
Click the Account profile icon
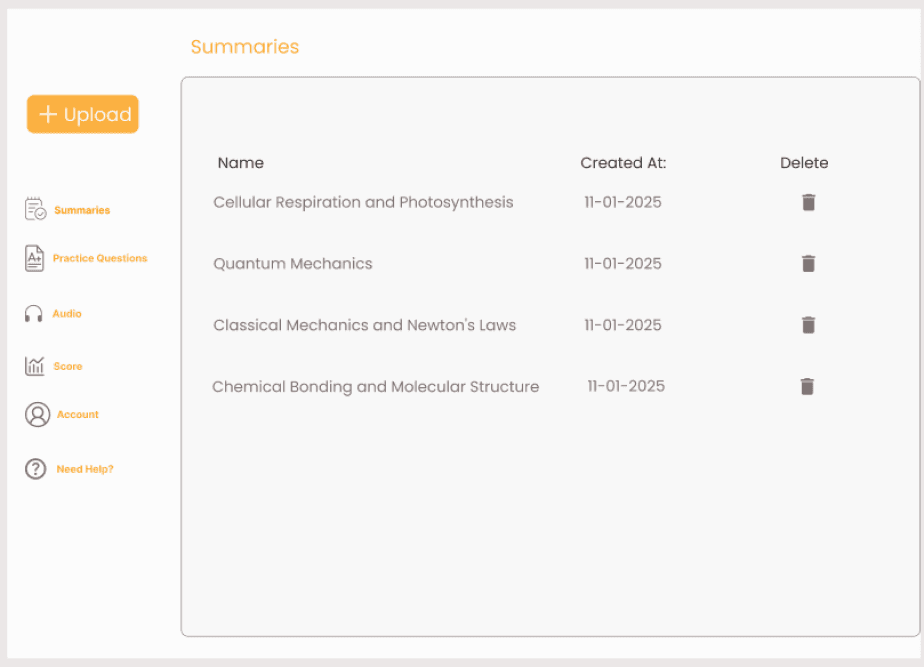coord(37,415)
